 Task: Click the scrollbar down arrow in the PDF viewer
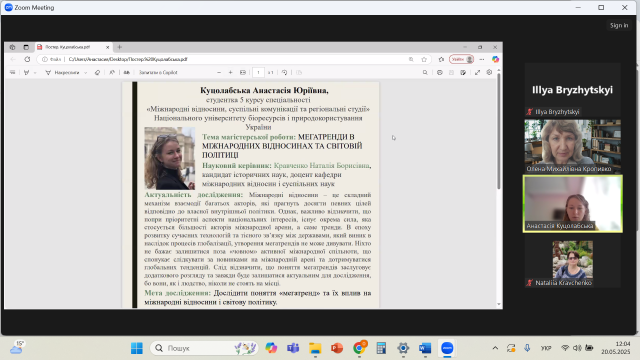point(498,304)
